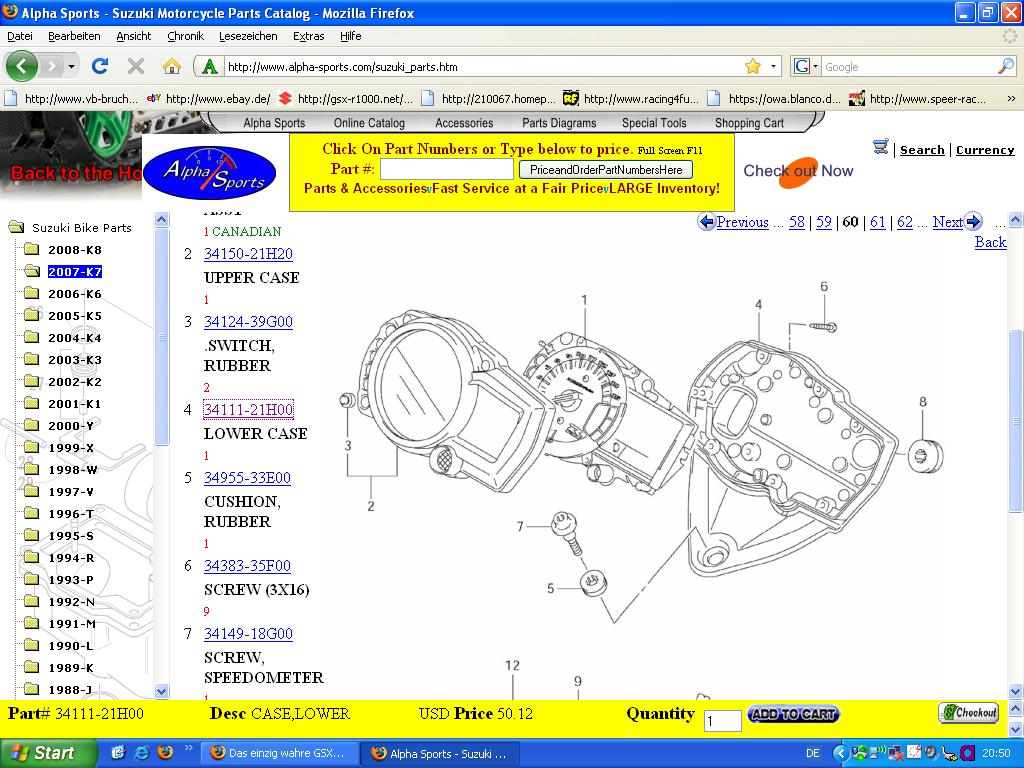Bookmark this page with the star icon
Viewport: 1024px width, 768px height.
753,66
